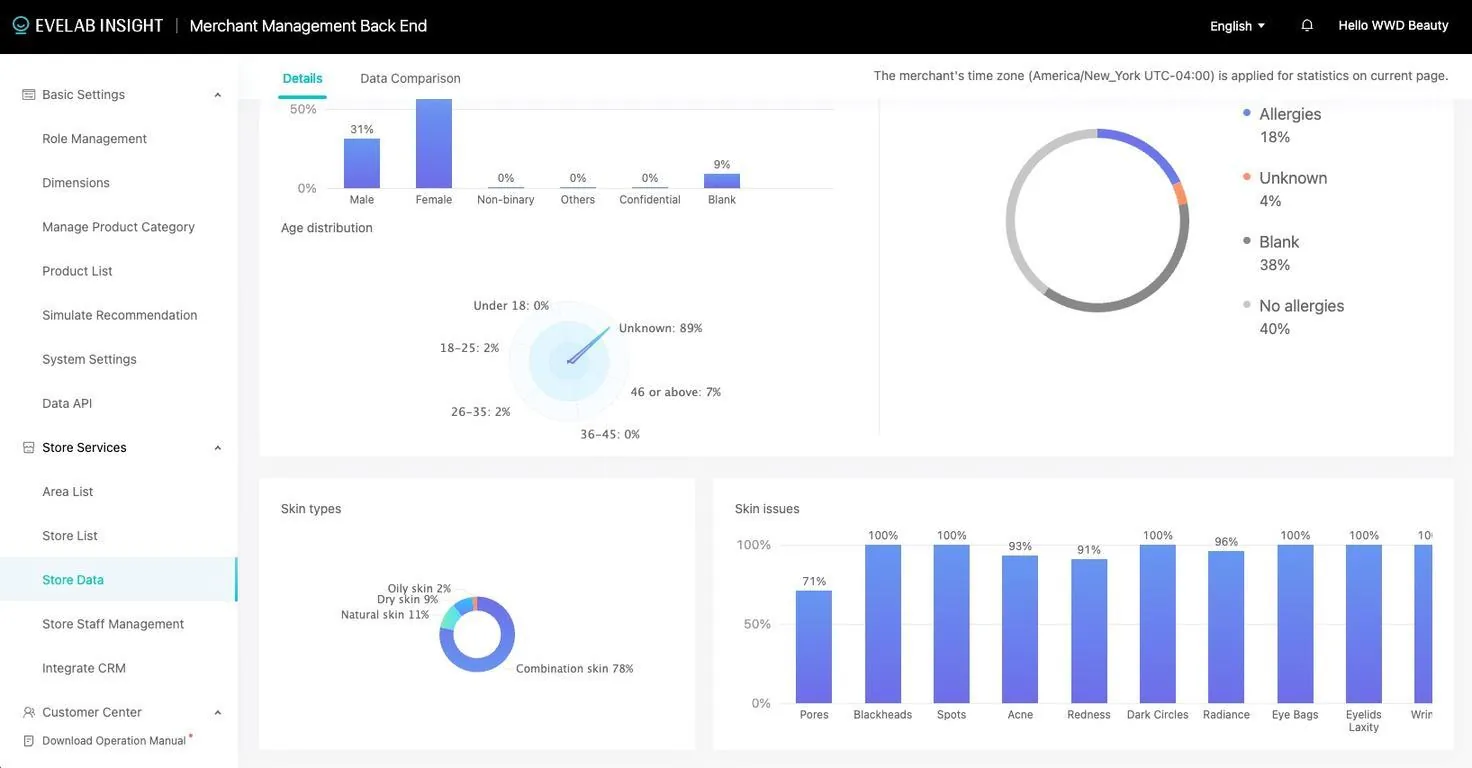Screen dimensions: 1472x768
Task: Collapse the Customer Center section chevron
Action: tap(218, 713)
